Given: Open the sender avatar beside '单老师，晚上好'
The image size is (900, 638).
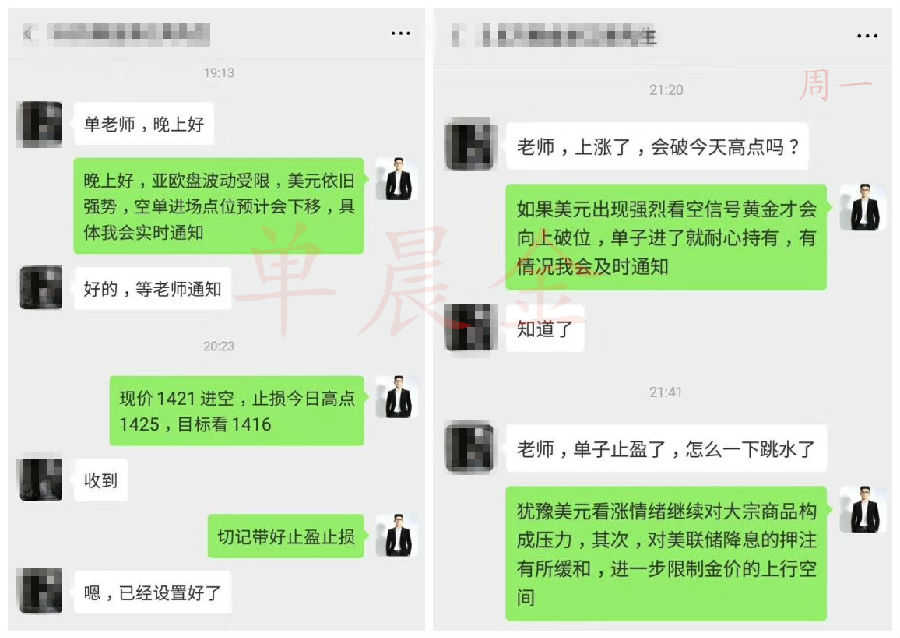Looking at the screenshot, I should coord(40,124).
